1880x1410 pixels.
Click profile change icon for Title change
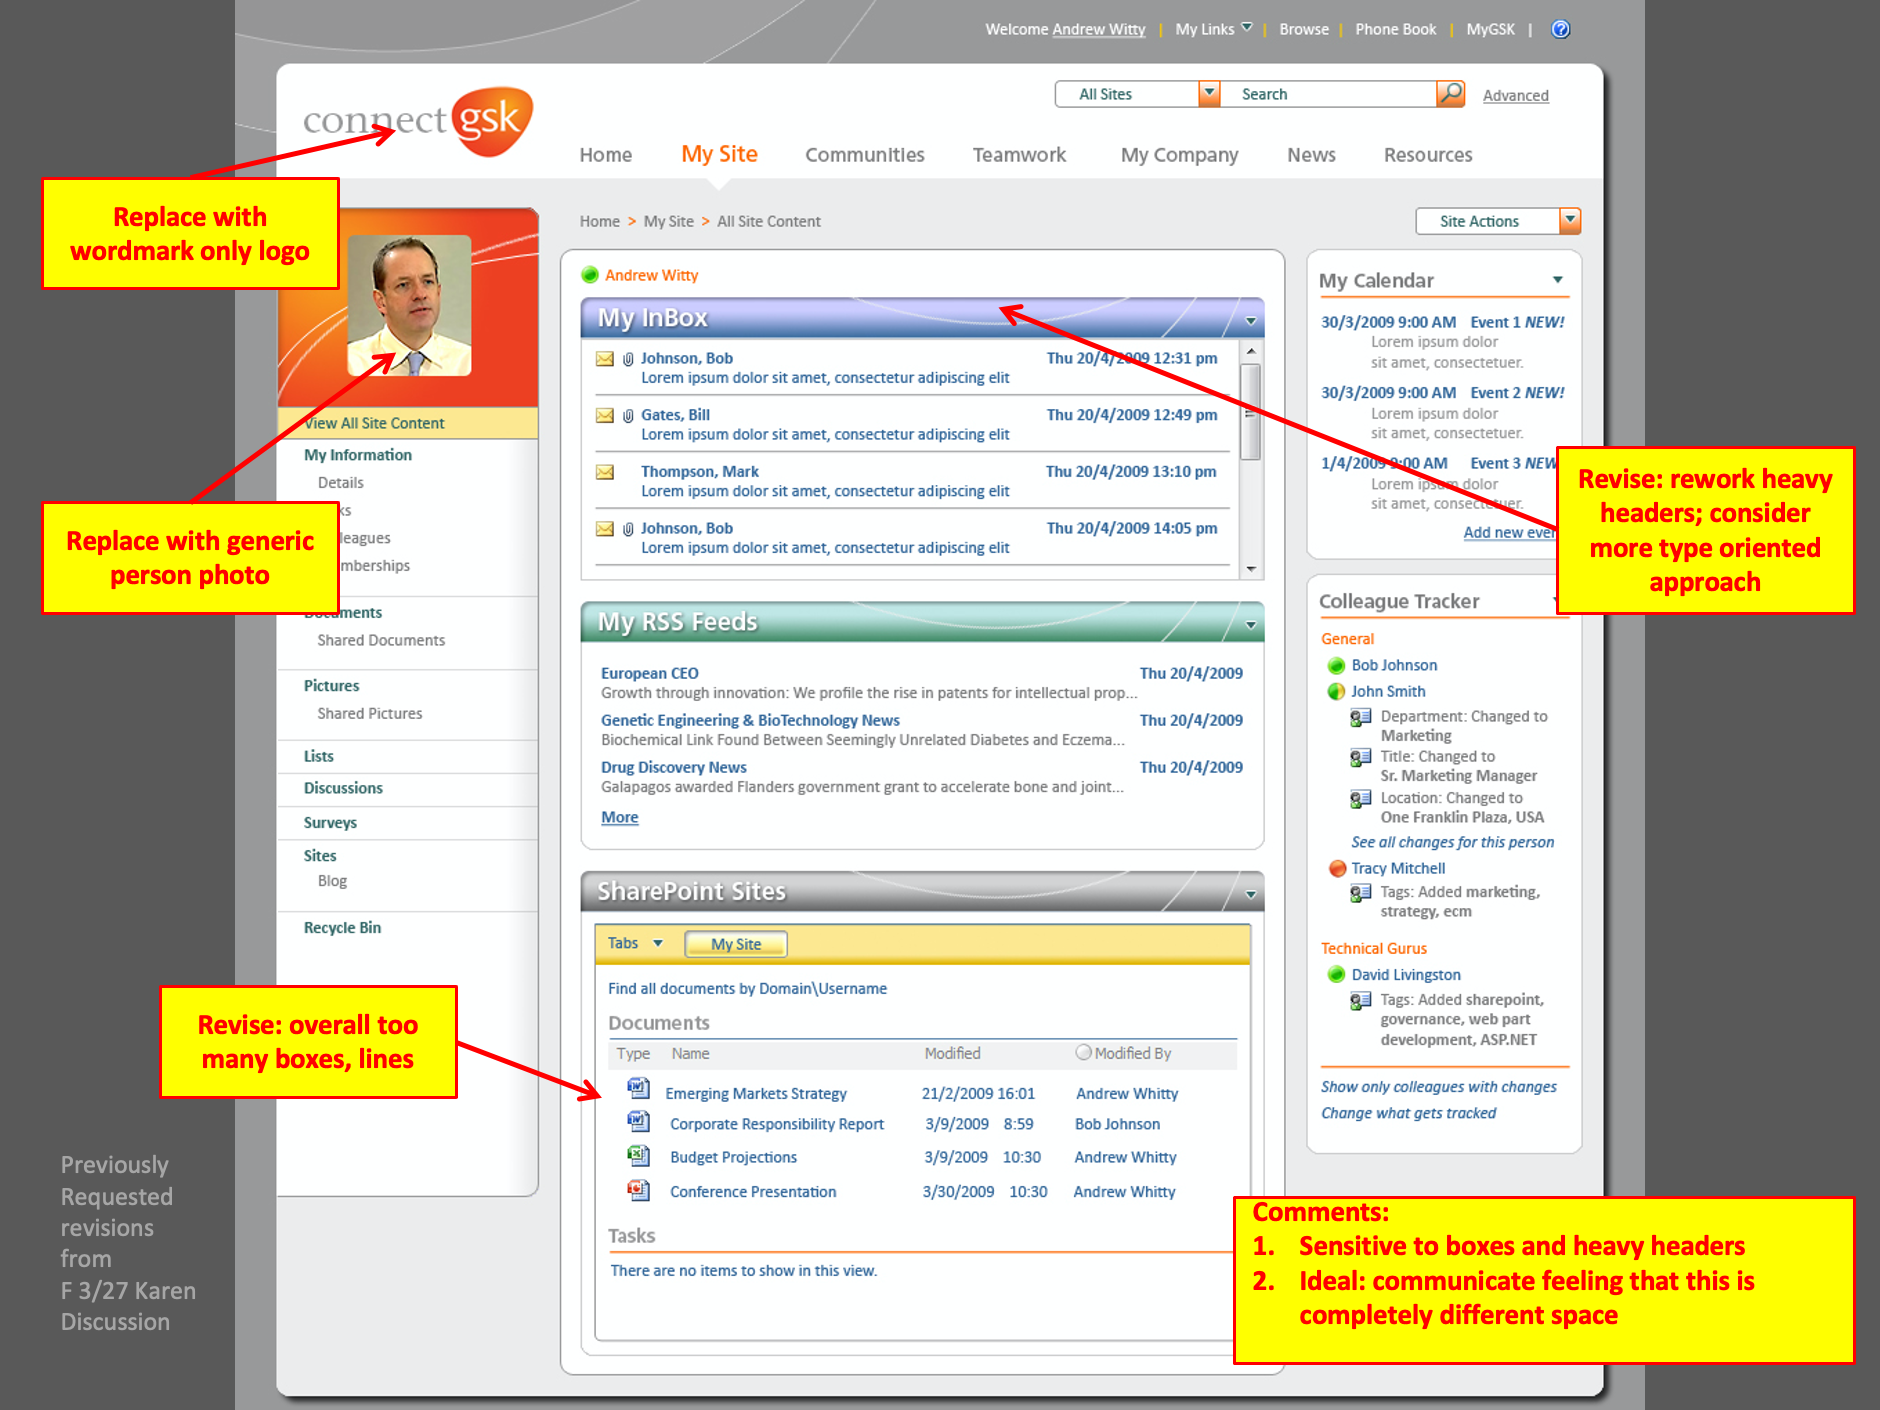[1361, 757]
